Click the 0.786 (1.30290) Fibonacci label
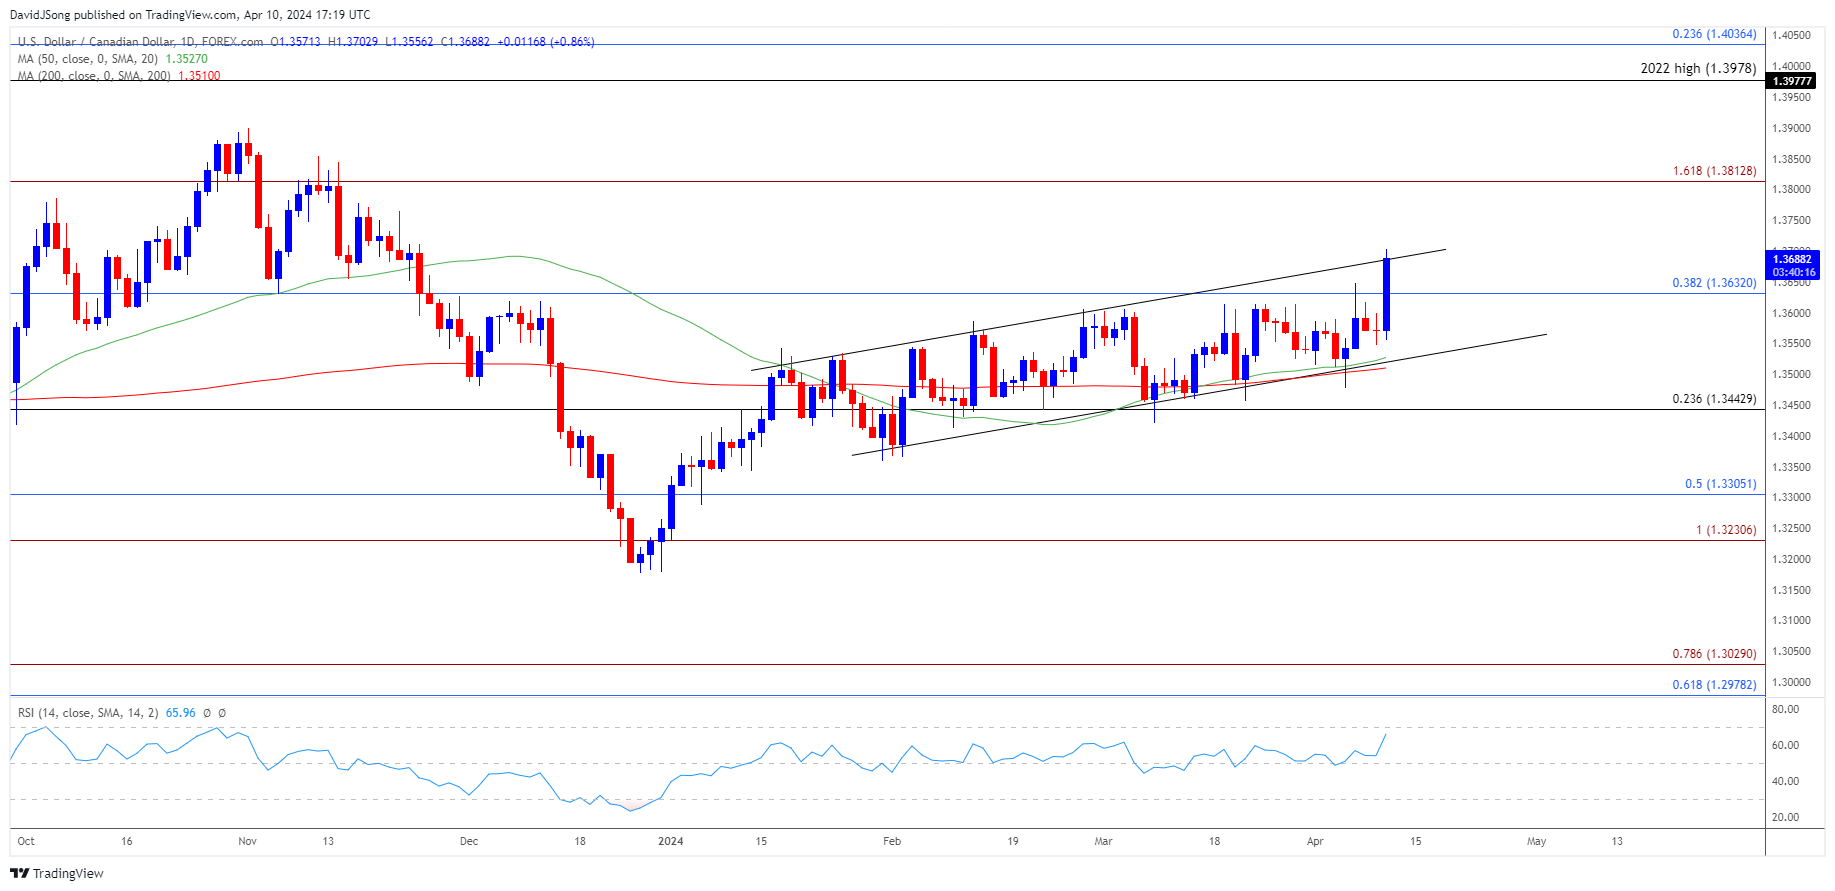This screenshot has width=1835, height=891. (1714, 654)
